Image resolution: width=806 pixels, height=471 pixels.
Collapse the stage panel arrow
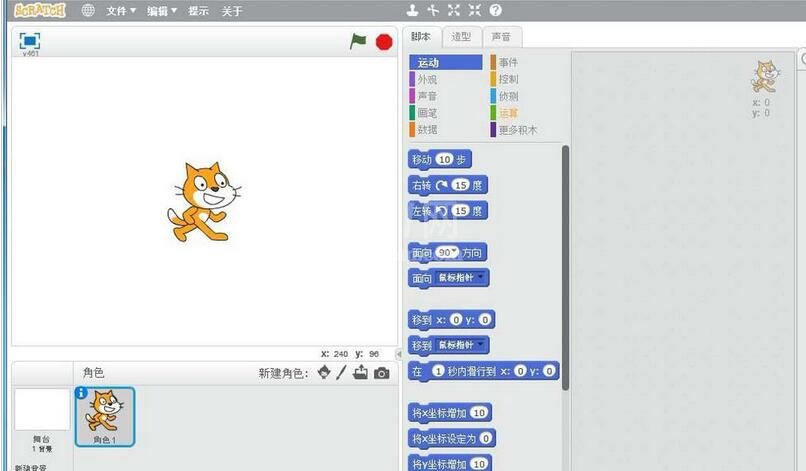pyautogui.click(x=399, y=354)
